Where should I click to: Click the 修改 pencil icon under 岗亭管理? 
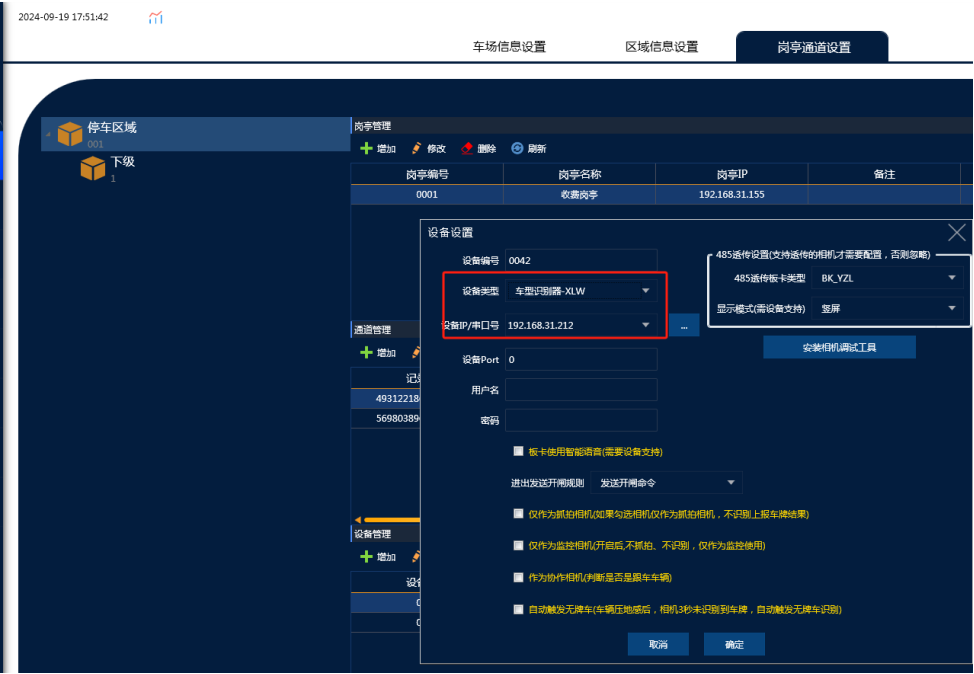[x=416, y=148]
